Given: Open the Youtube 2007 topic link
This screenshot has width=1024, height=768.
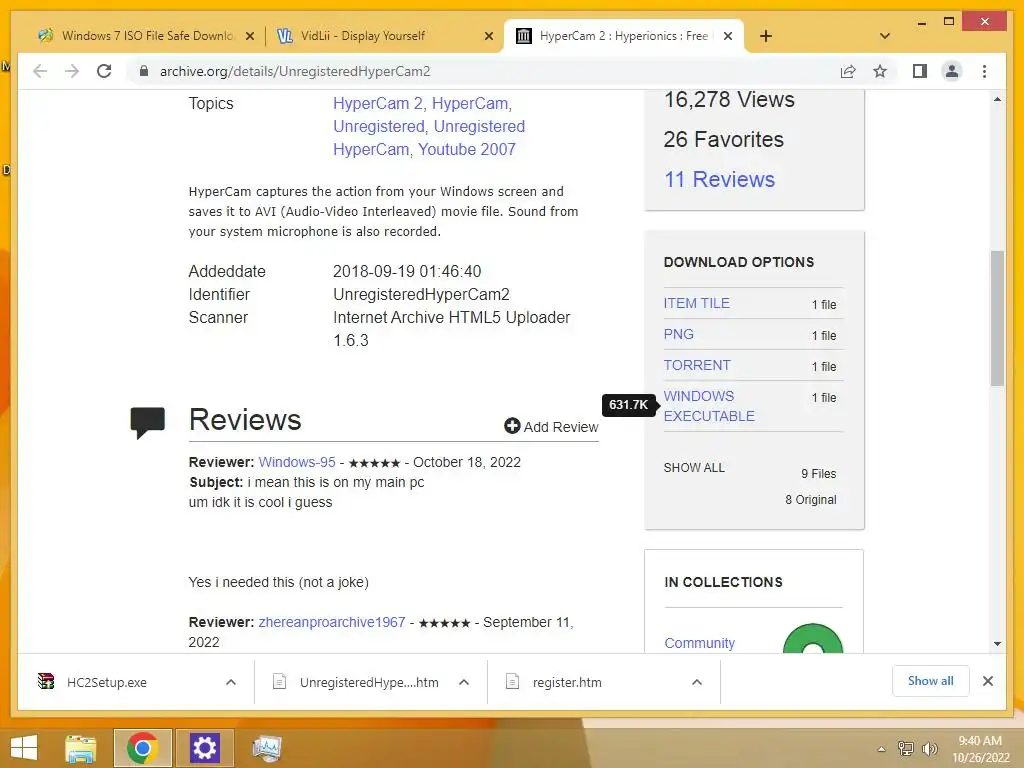Looking at the screenshot, I should click(466, 150).
